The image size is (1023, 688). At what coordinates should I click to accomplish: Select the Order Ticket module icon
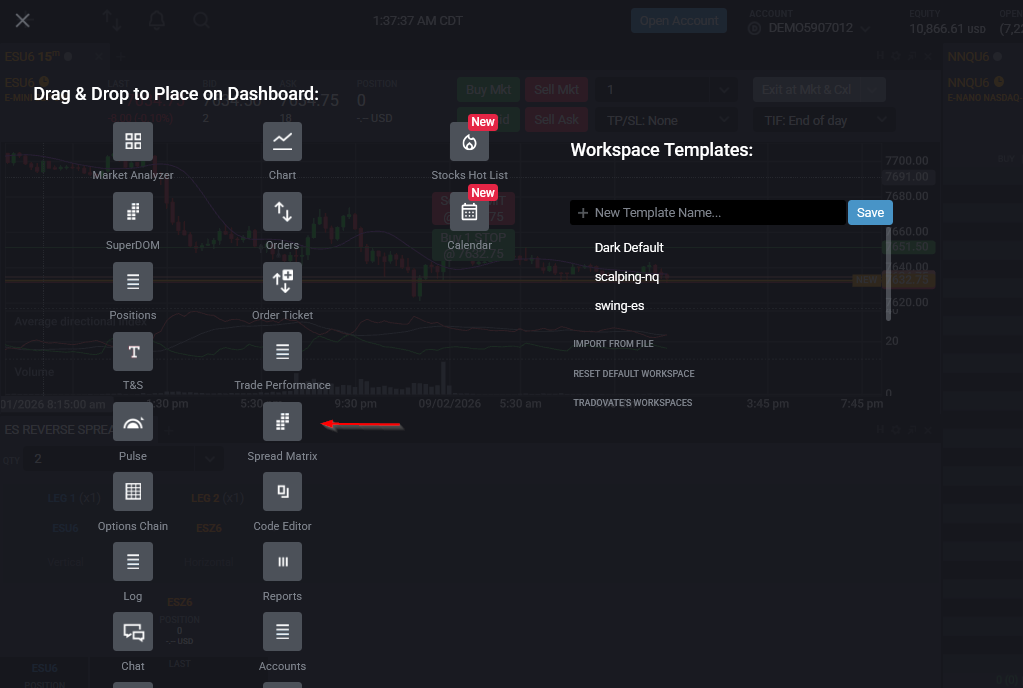pyautogui.click(x=282, y=282)
